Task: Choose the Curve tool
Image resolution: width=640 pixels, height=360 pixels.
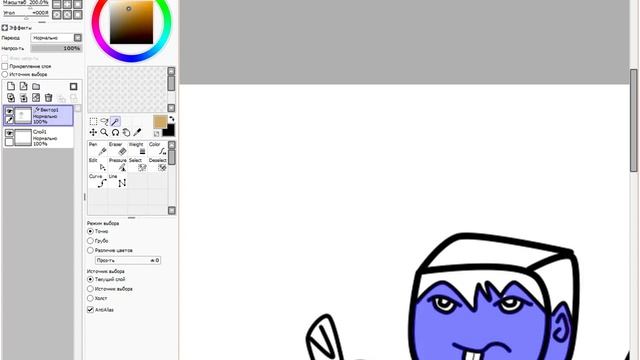Action: [98, 181]
